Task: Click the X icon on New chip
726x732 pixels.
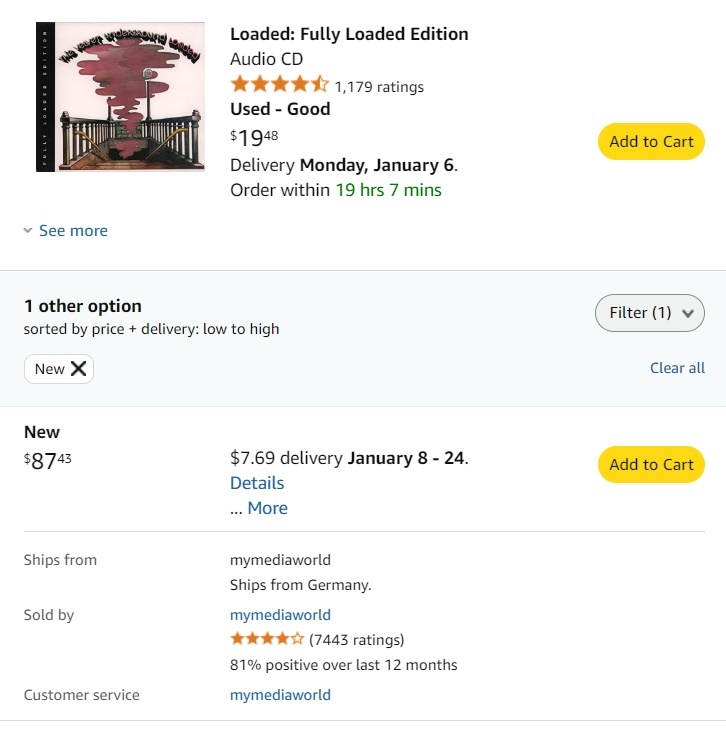Action: coord(79,369)
